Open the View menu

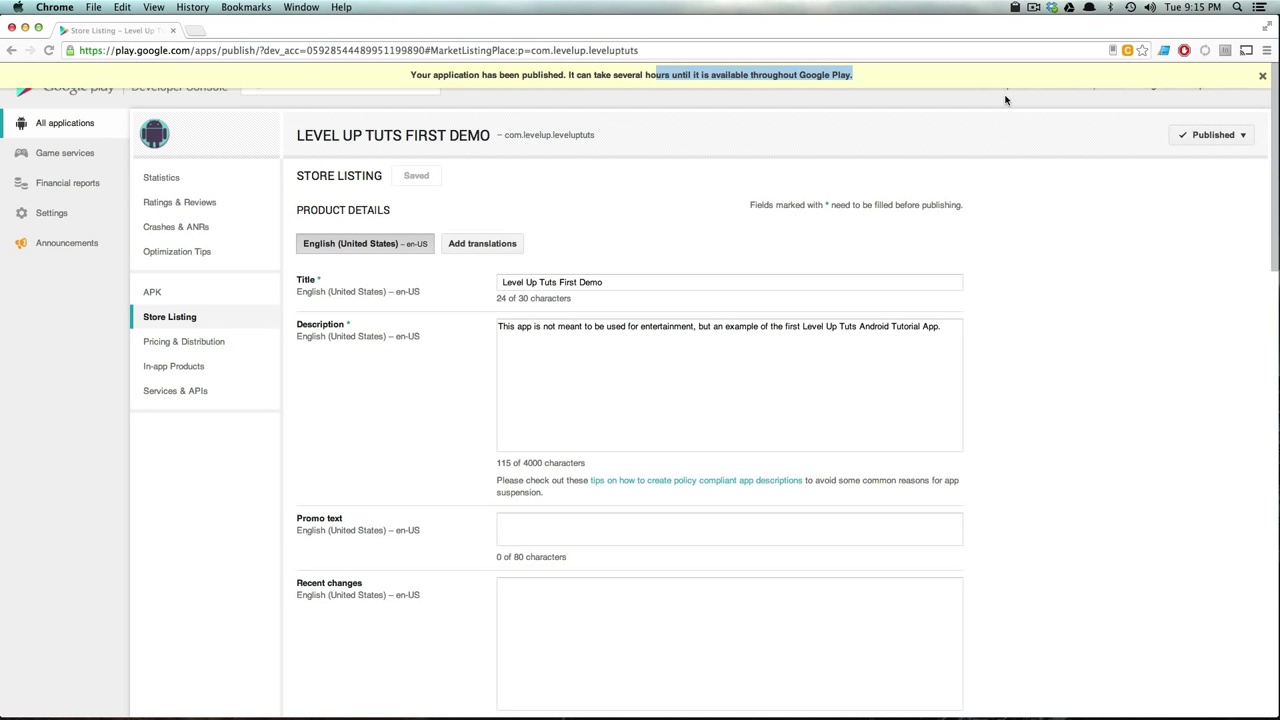pos(153,7)
